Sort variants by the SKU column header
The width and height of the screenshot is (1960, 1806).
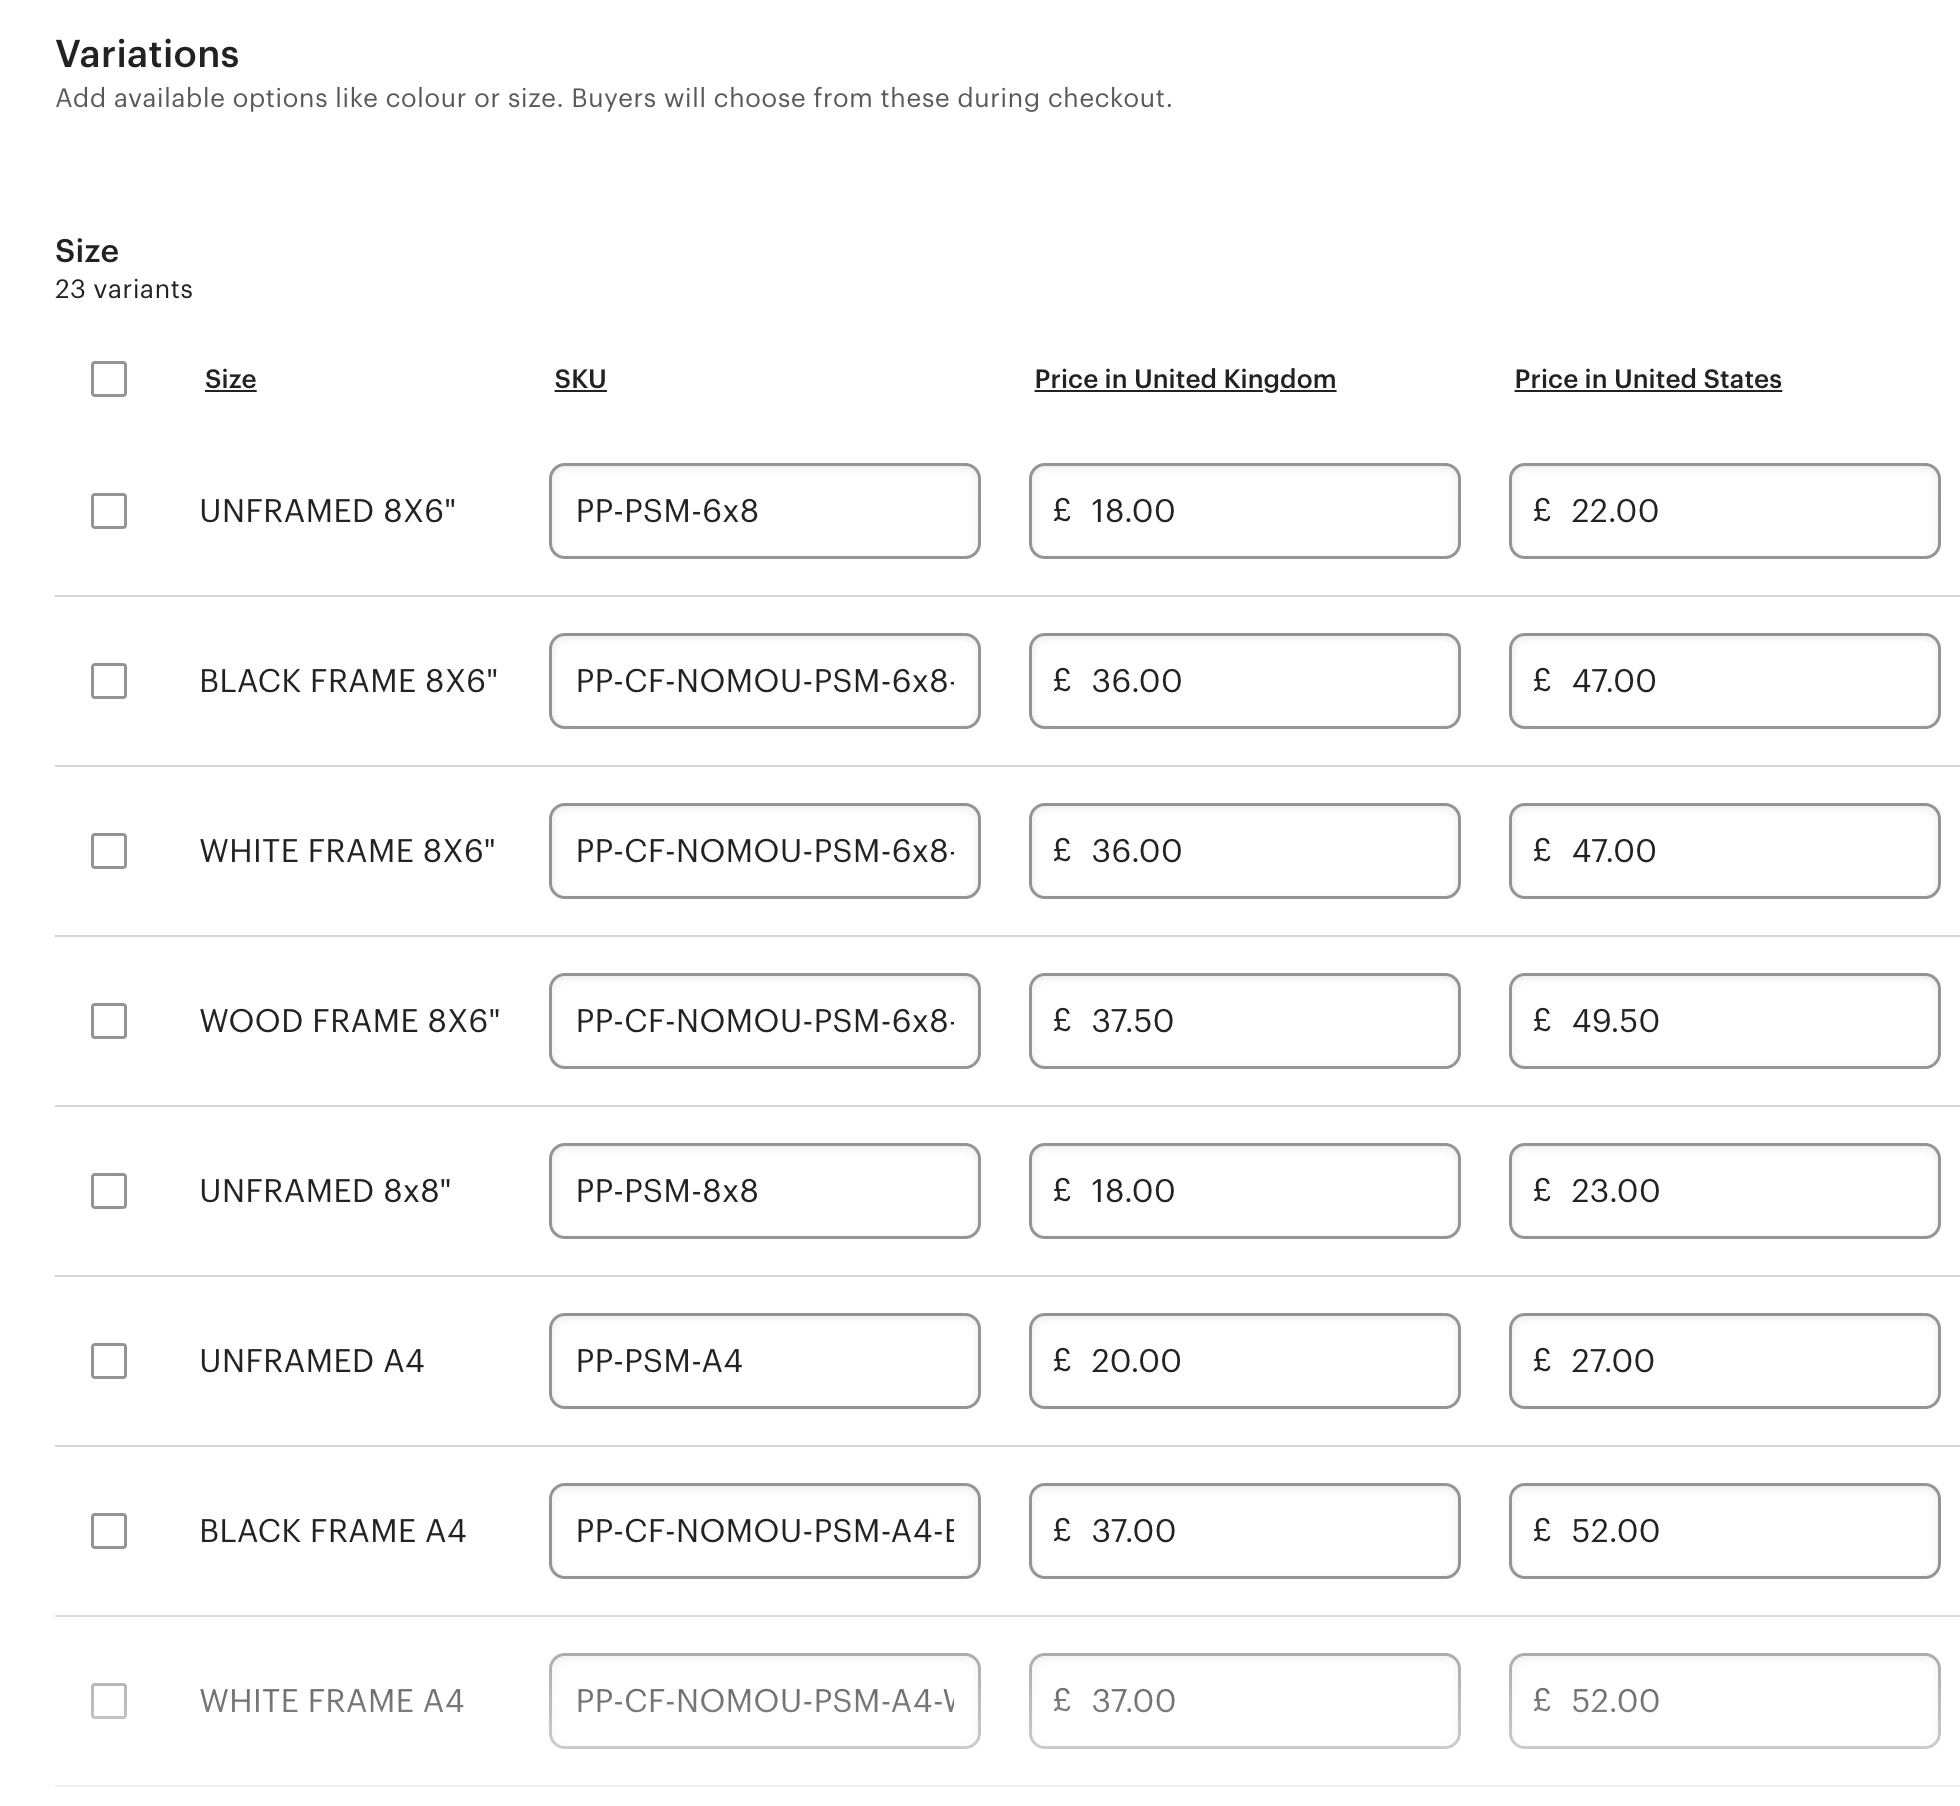pos(581,379)
